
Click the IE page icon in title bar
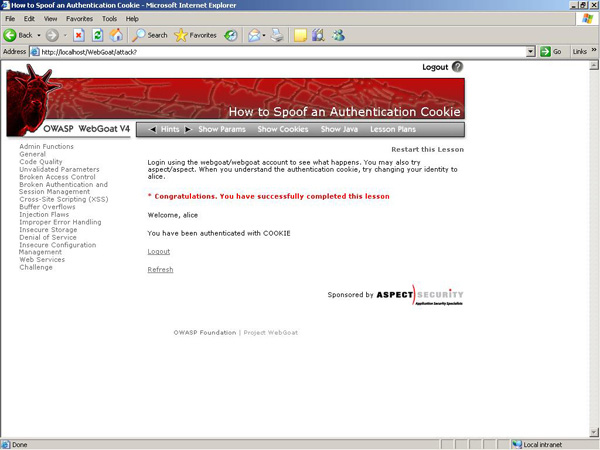[5, 5]
